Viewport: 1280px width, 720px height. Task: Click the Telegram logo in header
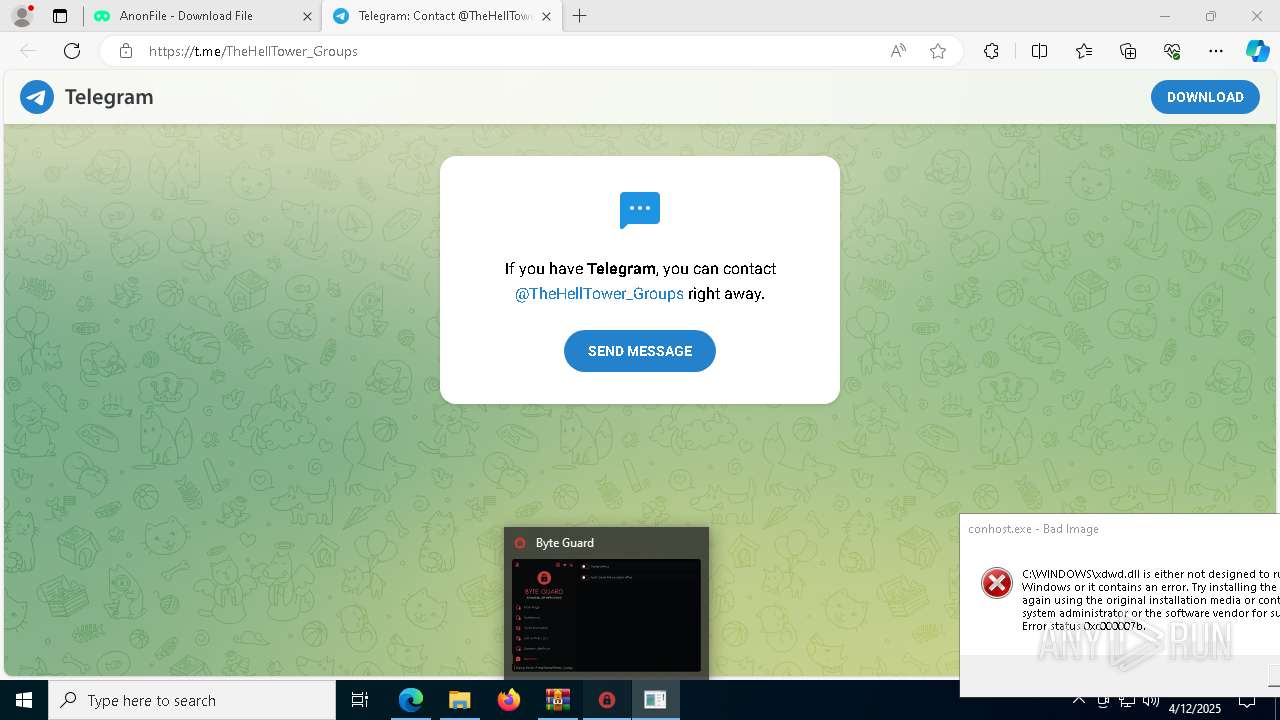[x=37, y=97]
